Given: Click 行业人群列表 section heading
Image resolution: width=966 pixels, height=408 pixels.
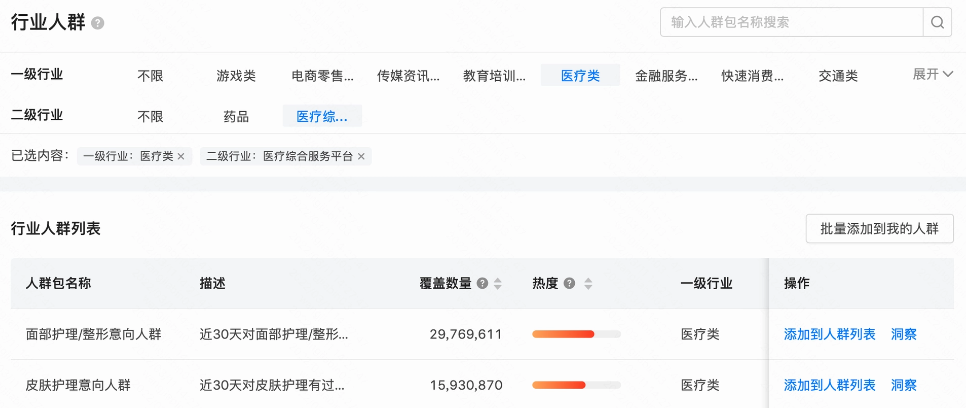Looking at the screenshot, I should click(x=56, y=229).
